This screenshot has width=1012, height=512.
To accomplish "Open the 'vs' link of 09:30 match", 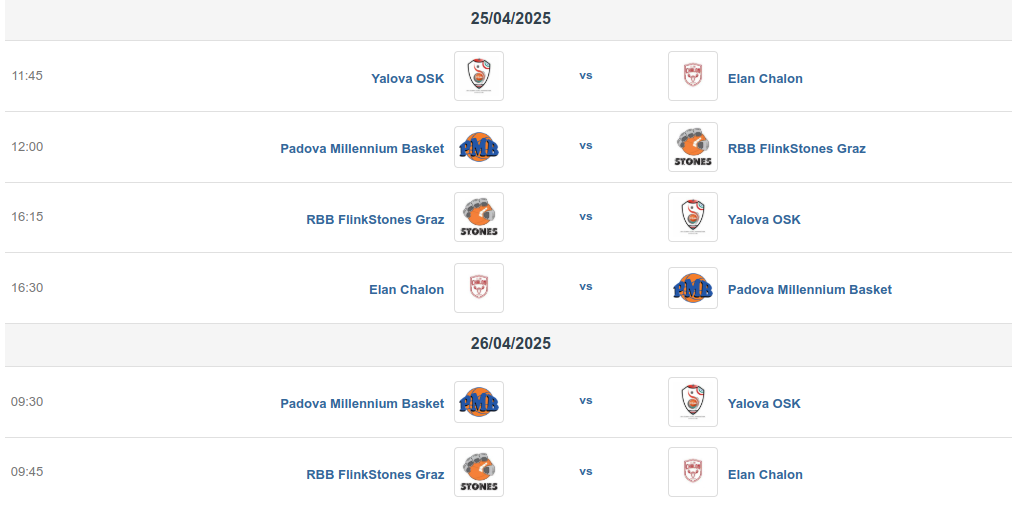I will [x=586, y=400].
